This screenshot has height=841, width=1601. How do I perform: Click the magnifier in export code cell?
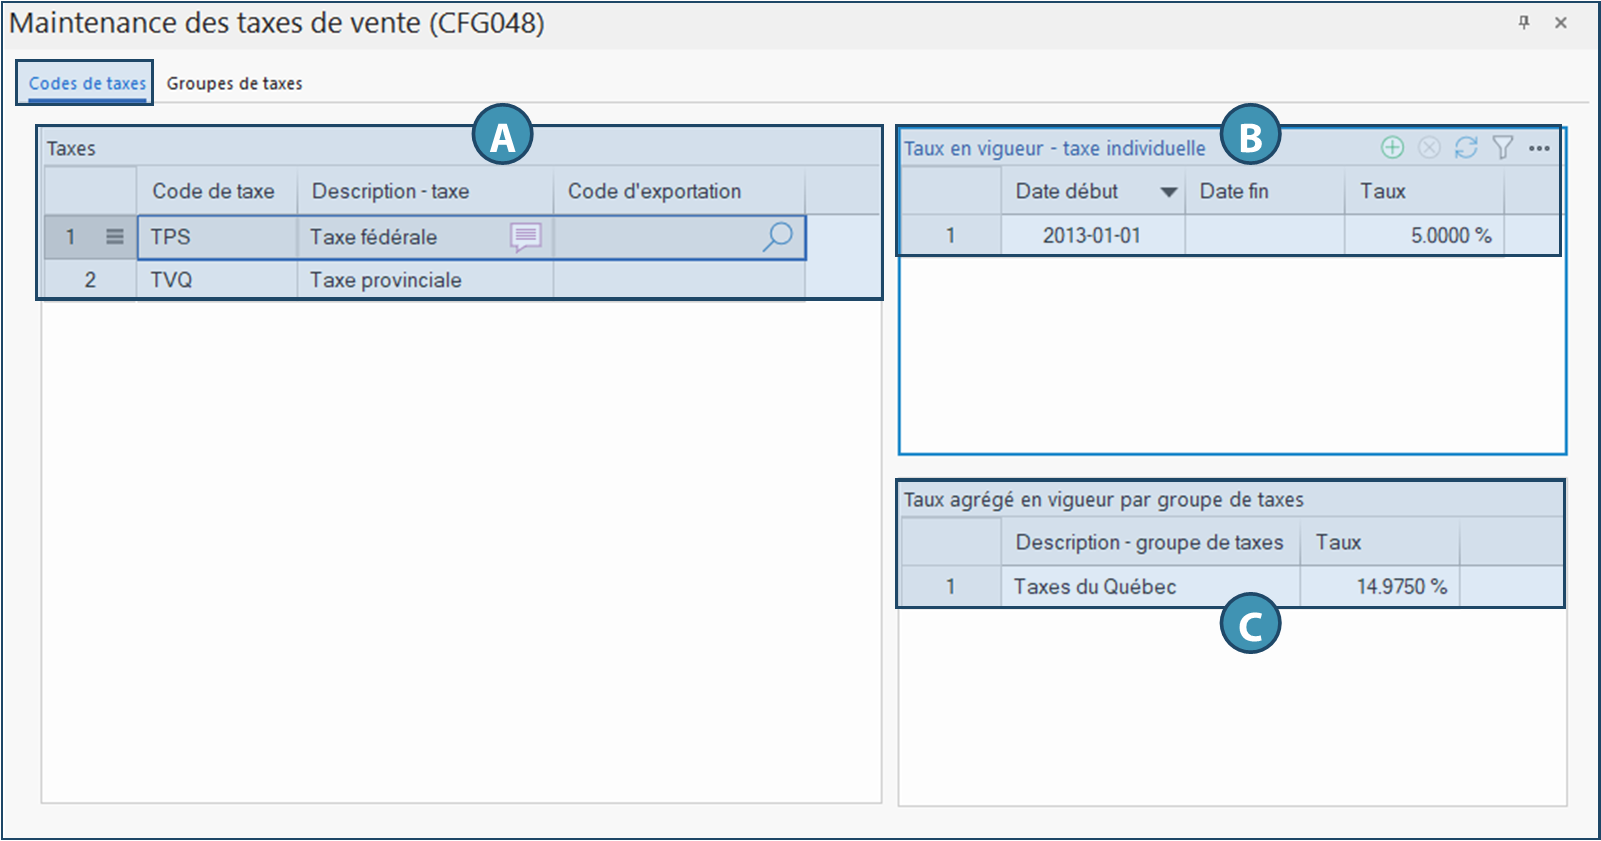coord(777,237)
